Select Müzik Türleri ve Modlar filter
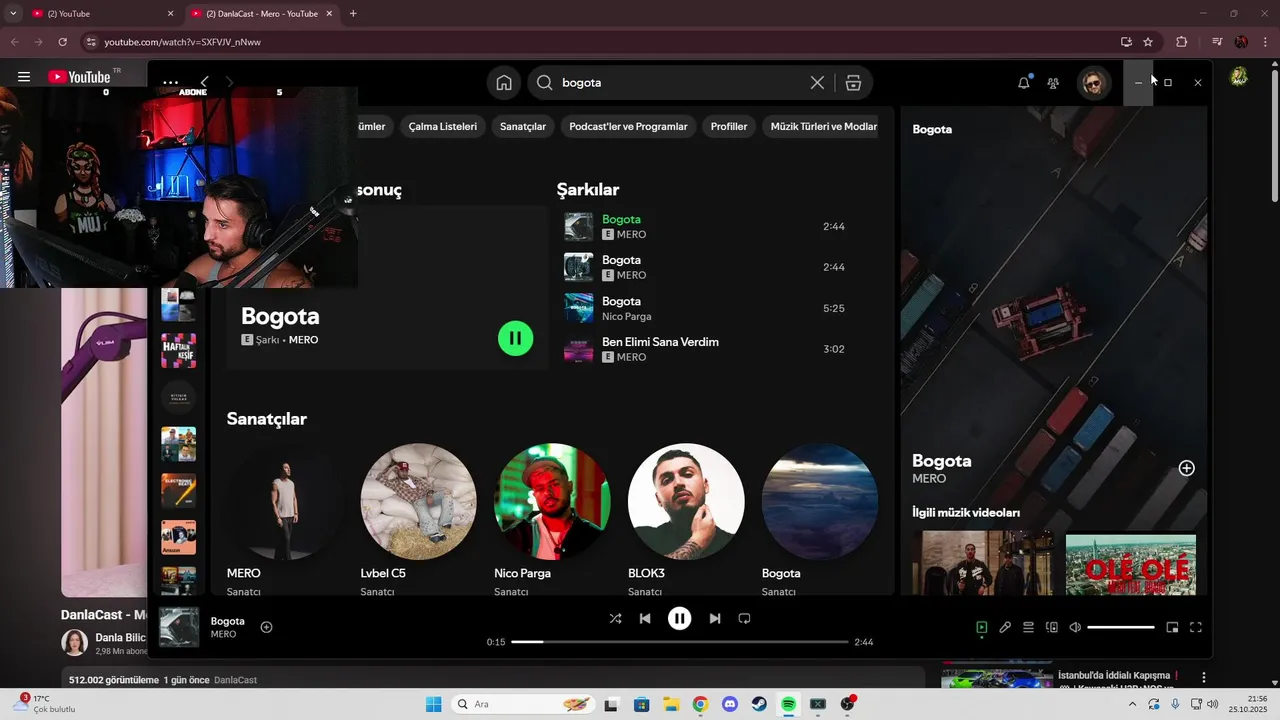 (x=823, y=127)
